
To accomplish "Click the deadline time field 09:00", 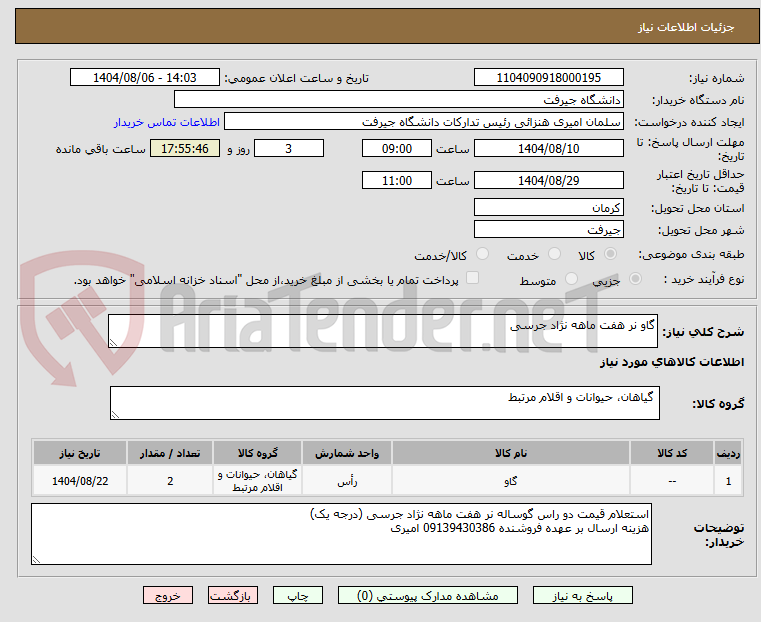I will pyautogui.click(x=397, y=148).
